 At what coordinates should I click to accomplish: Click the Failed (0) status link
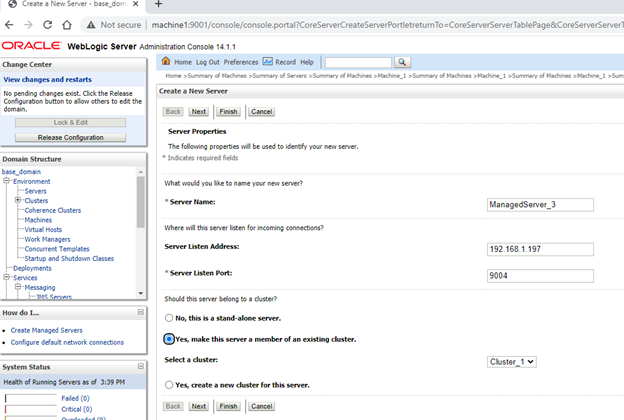(x=75, y=398)
